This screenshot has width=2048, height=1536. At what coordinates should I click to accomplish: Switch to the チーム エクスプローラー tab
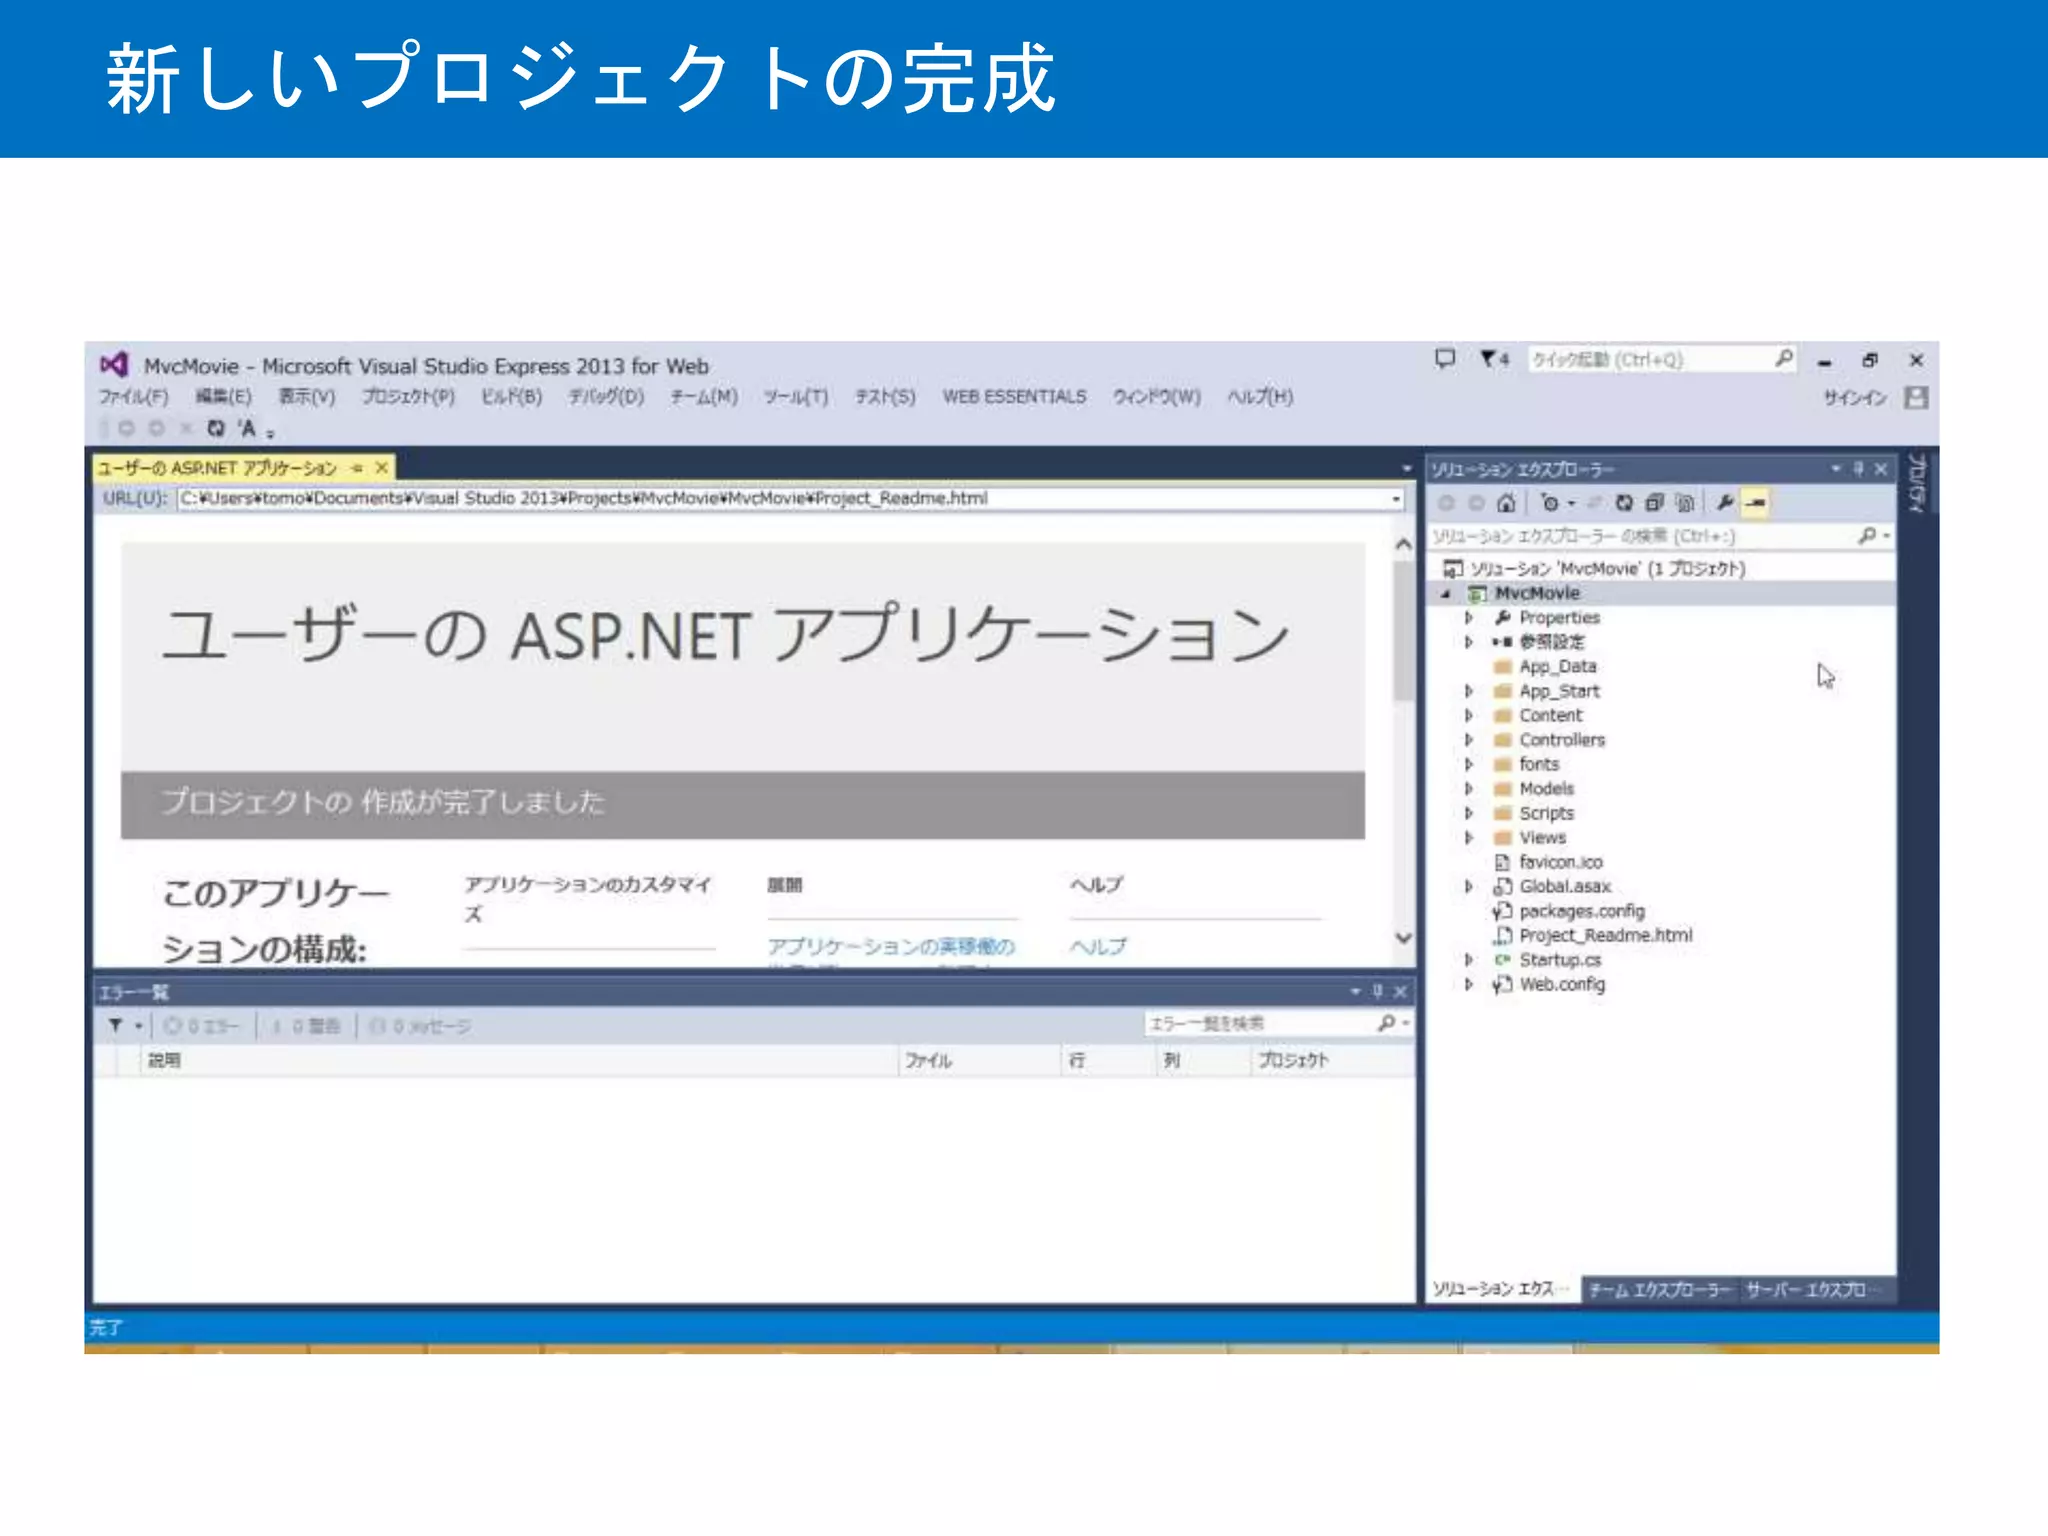[x=1659, y=1290]
